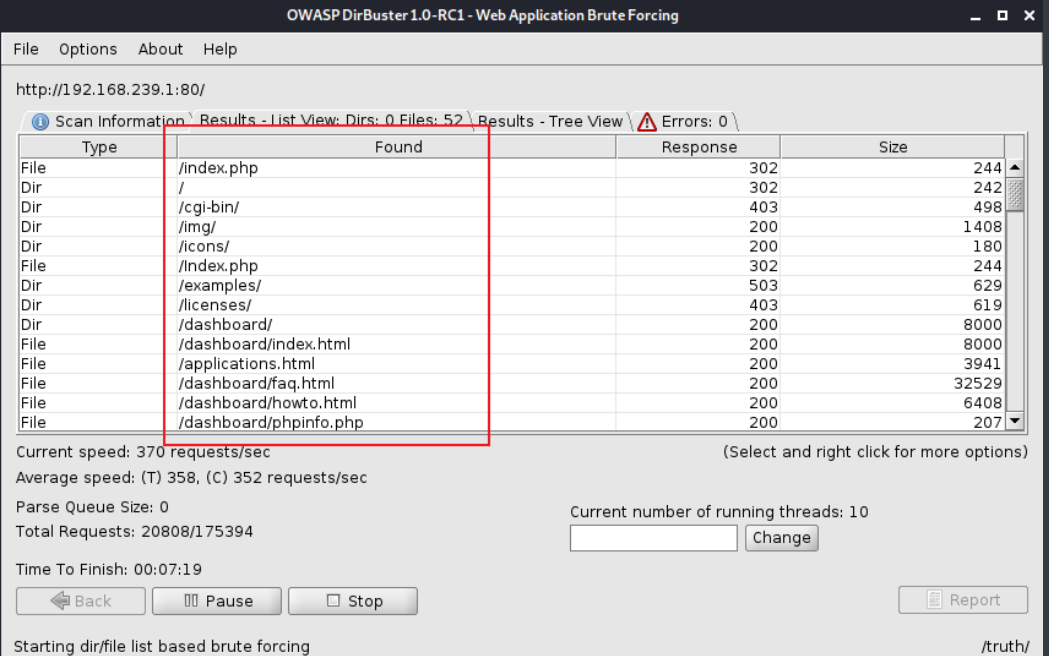
Task: Sort by the Type column header
Action: 99,147
